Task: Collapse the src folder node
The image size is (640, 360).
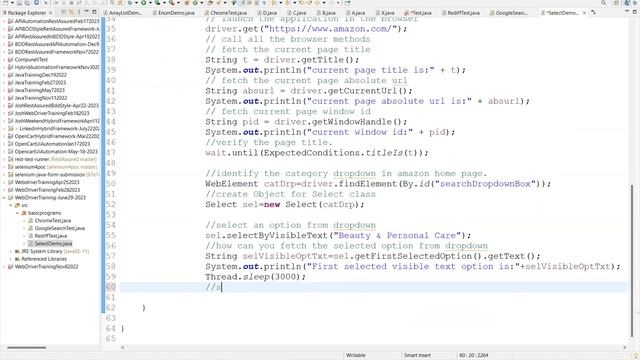Action: click(11, 205)
